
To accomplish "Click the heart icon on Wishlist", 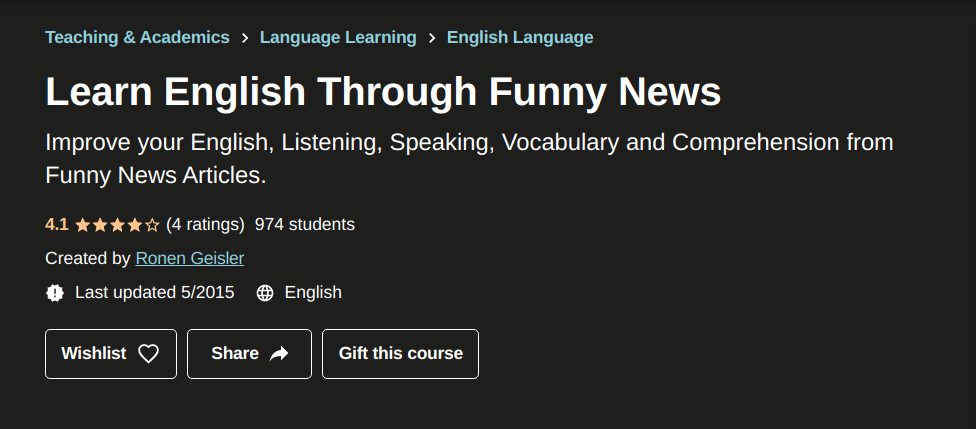I will click(148, 353).
